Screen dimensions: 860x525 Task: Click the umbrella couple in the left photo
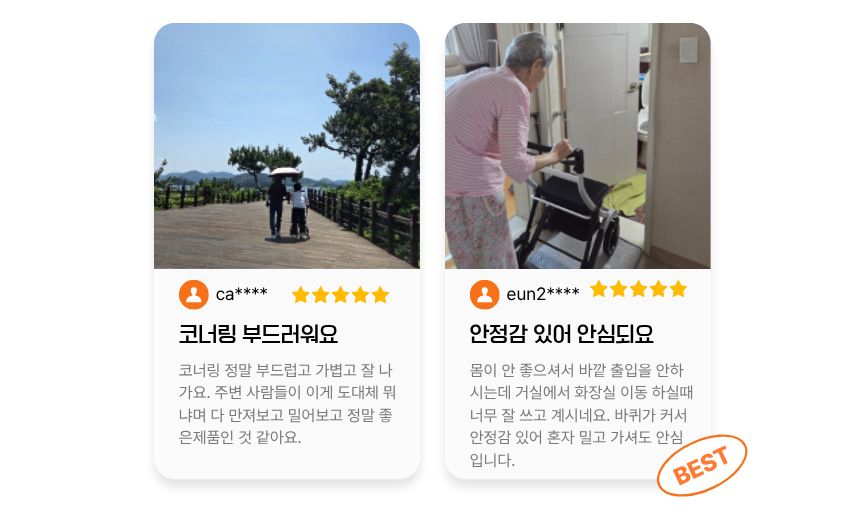288,204
